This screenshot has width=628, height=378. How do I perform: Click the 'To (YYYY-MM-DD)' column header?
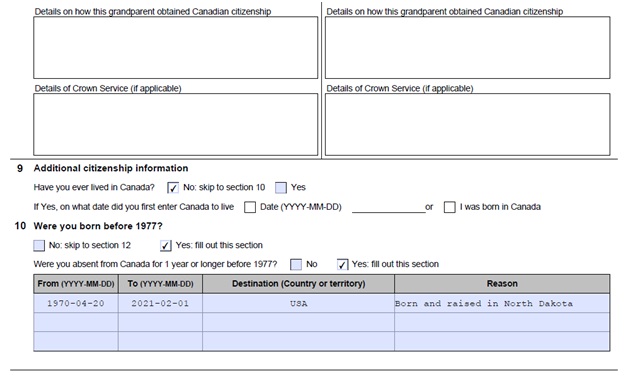pos(160,284)
